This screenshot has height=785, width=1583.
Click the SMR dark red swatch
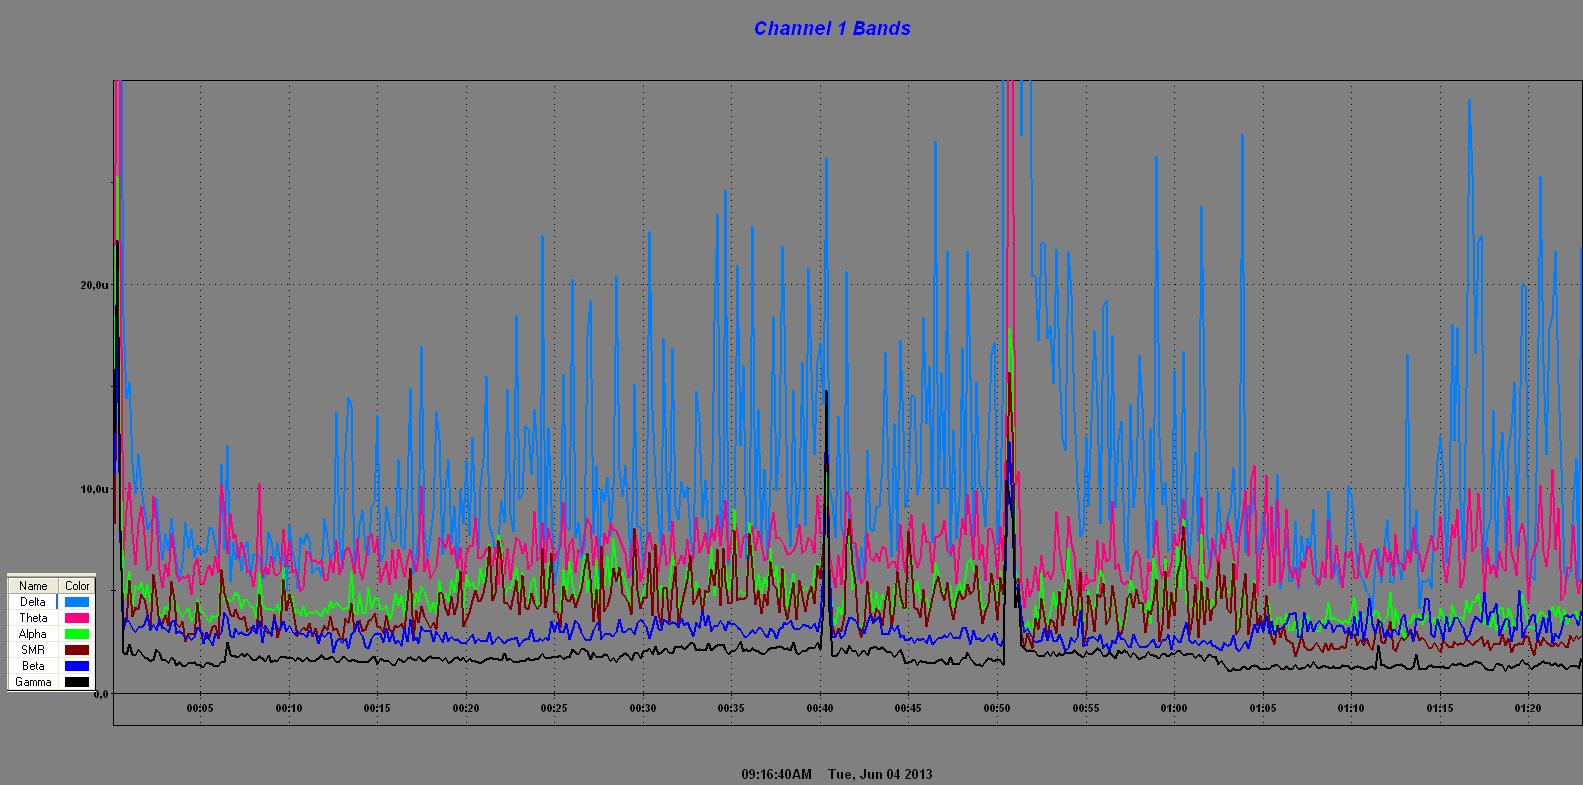tap(77, 650)
